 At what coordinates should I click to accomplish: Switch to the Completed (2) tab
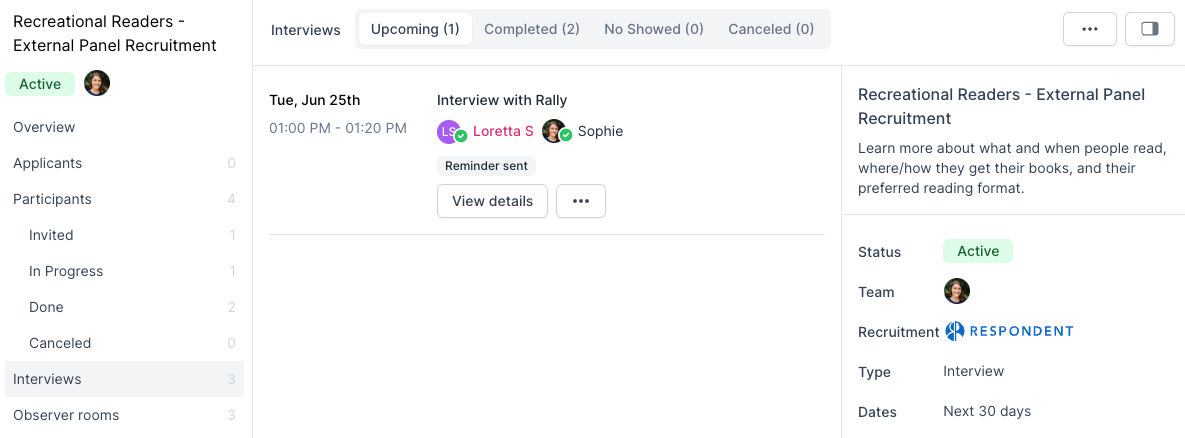[x=532, y=29]
